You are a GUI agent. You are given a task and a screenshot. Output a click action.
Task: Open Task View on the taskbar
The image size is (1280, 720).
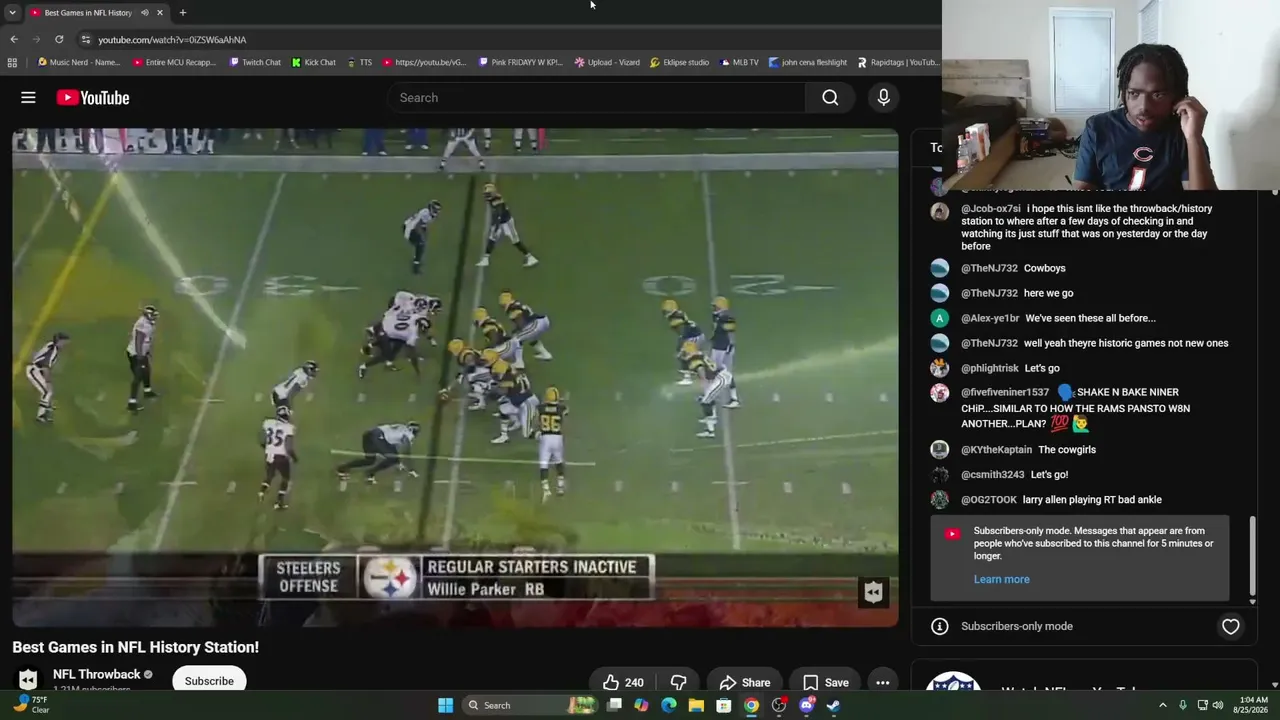point(614,705)
